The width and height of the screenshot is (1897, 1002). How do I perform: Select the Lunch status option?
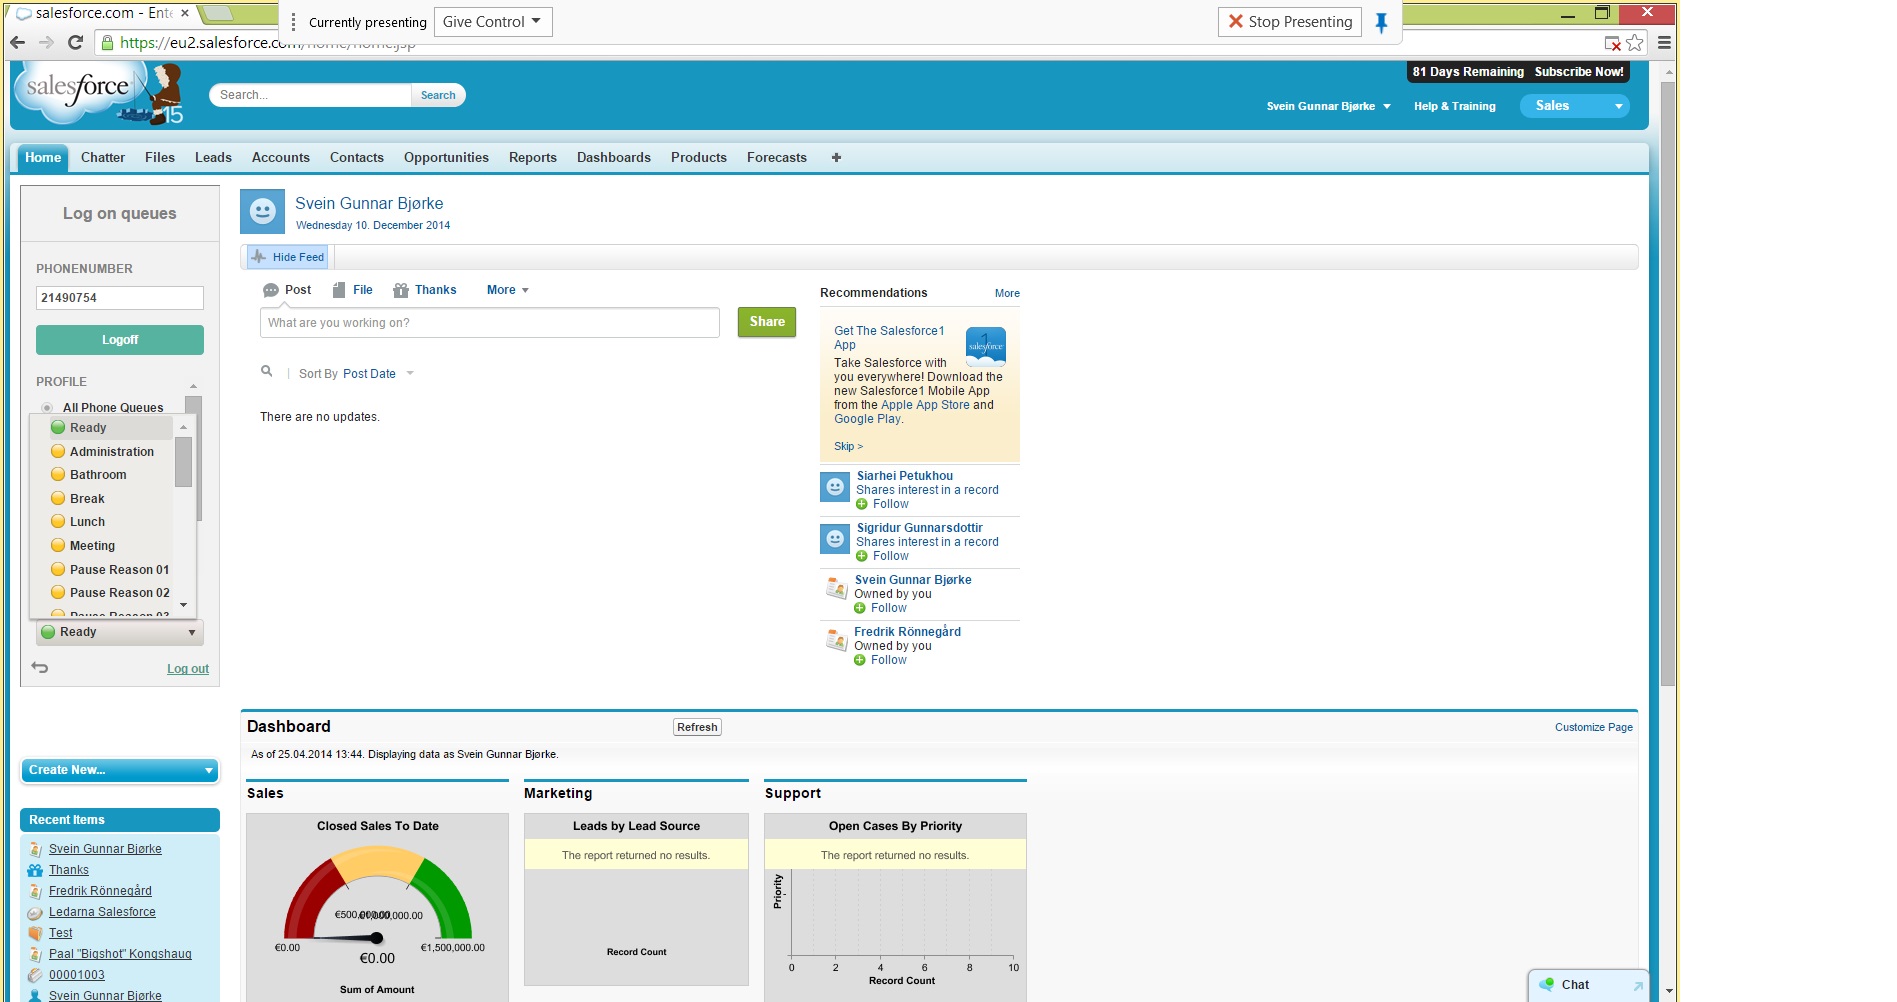click(x=87, y=522)
